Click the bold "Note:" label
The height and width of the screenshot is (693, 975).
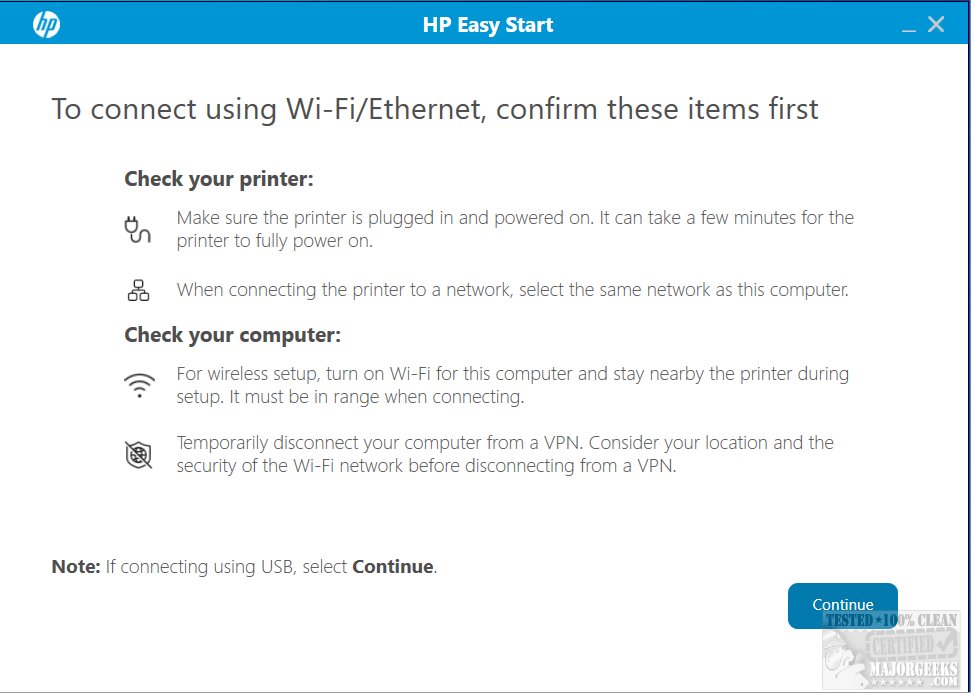(x=76, y=567)
